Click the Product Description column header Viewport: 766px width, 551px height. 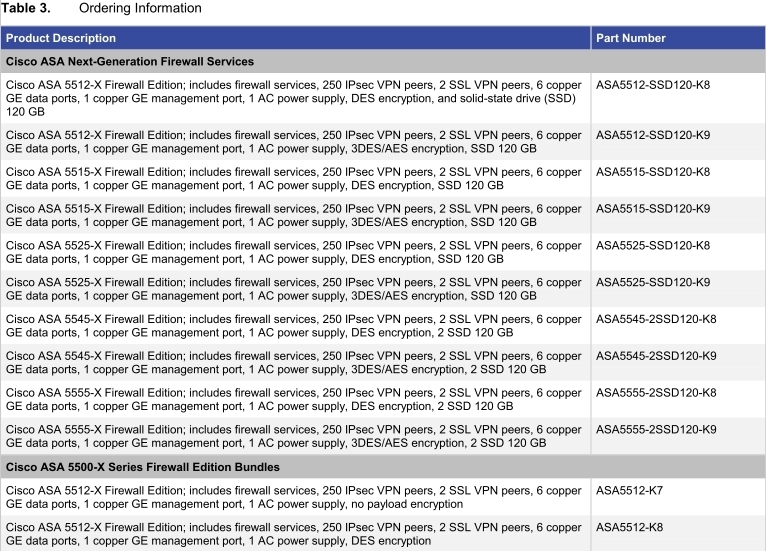tap(61, 38)
